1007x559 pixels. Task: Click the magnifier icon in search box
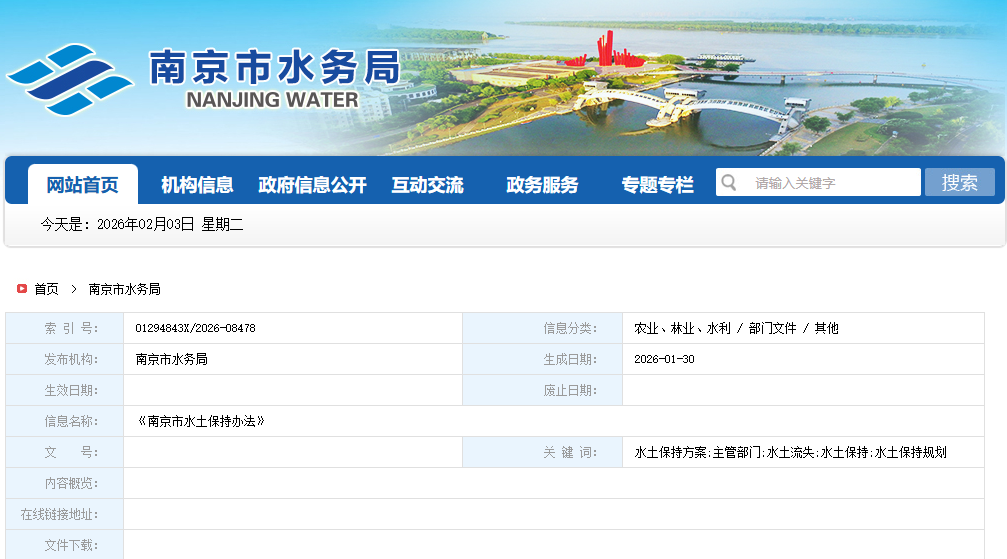729,182
